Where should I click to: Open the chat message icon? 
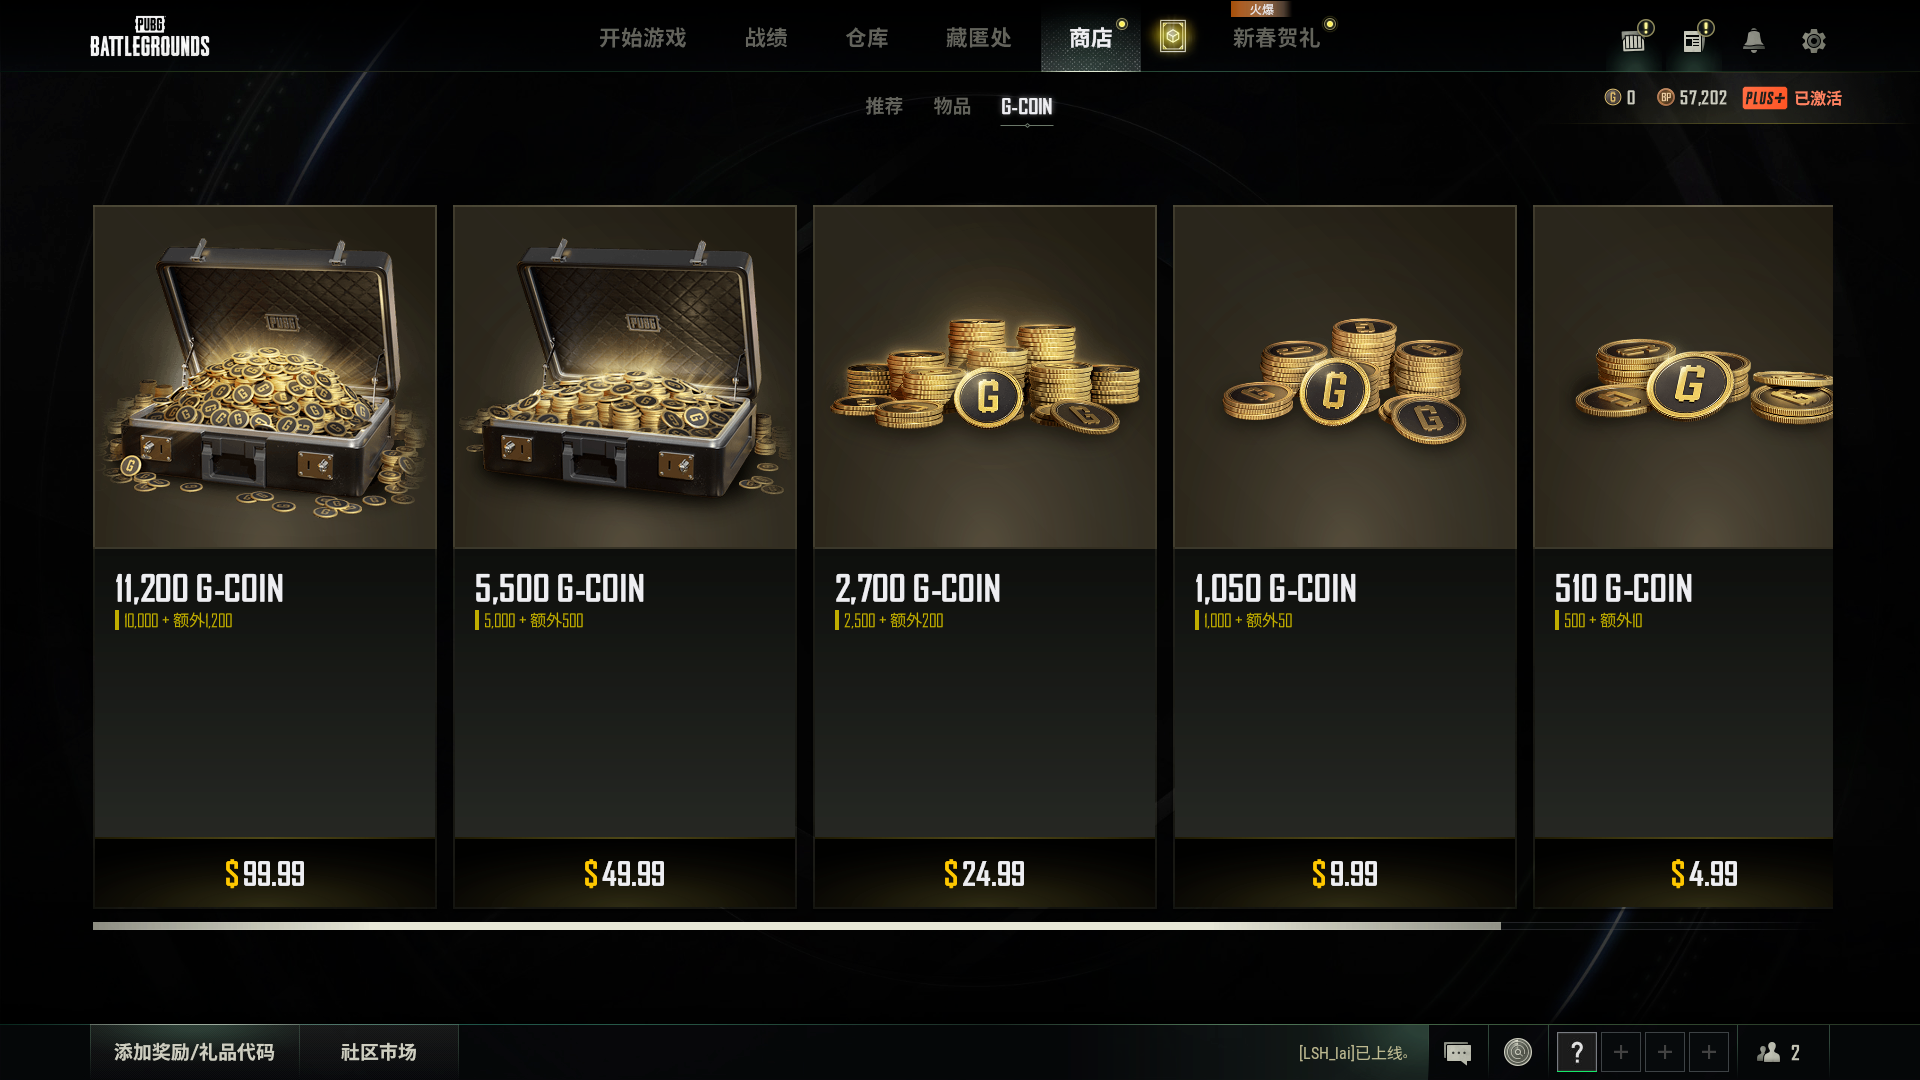point(1458,1052)
